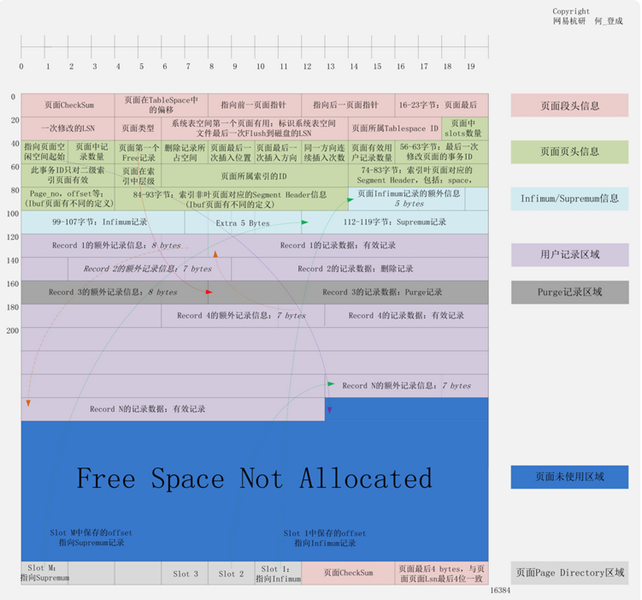Select the 页面Page Directory区域 legend box

pyautogui.click(x=570, y=573)
